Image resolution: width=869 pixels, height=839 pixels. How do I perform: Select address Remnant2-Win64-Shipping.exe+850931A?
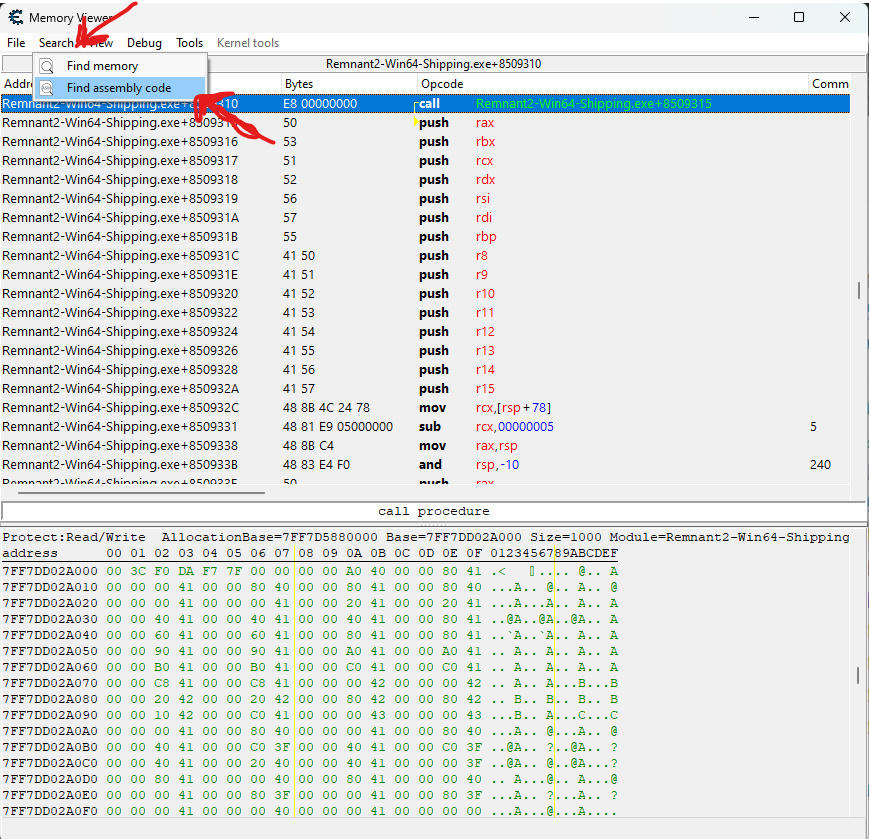coord(120,217)
